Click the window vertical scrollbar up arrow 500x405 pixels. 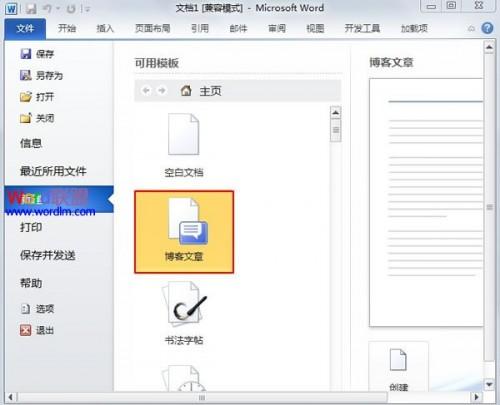tap(489, 47)
